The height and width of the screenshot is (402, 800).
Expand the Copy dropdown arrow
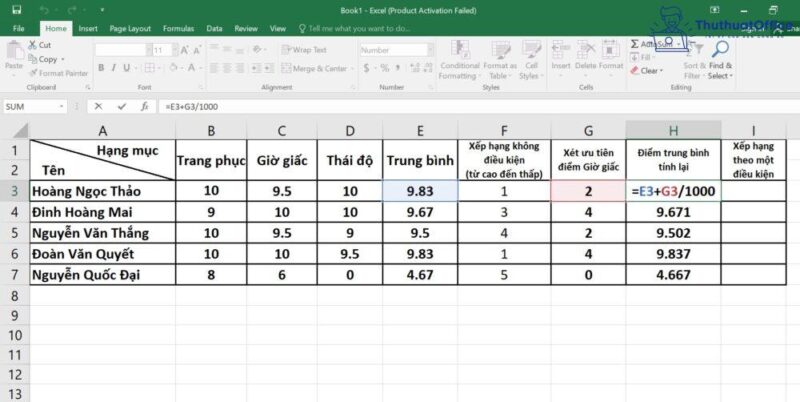pyautogui.click(x=63, y=60)
